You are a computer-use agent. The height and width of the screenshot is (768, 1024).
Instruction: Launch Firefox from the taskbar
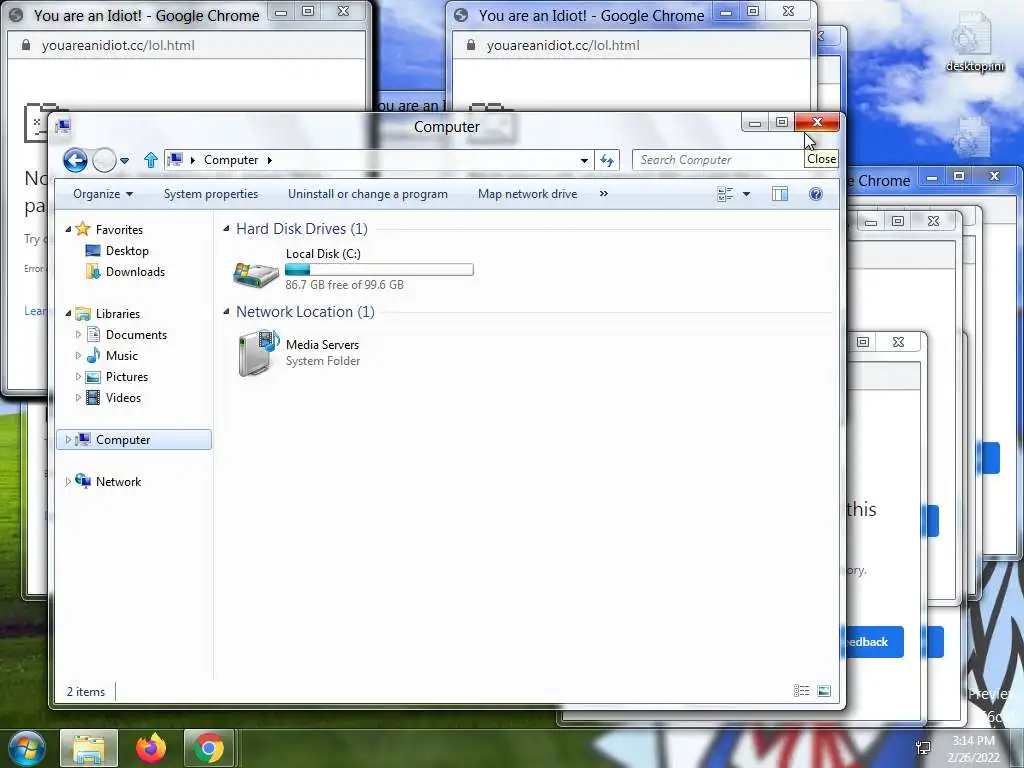tap(151, 748)
